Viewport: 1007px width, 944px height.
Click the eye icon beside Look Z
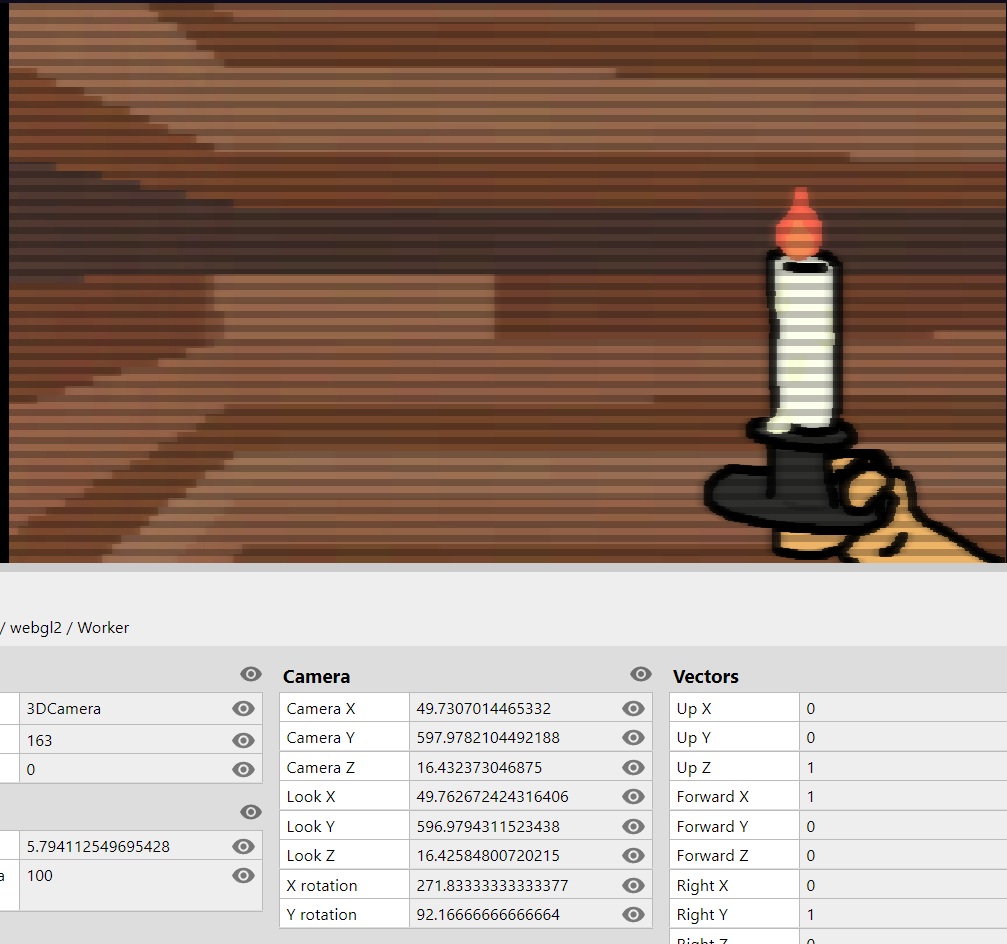(632, 856)
